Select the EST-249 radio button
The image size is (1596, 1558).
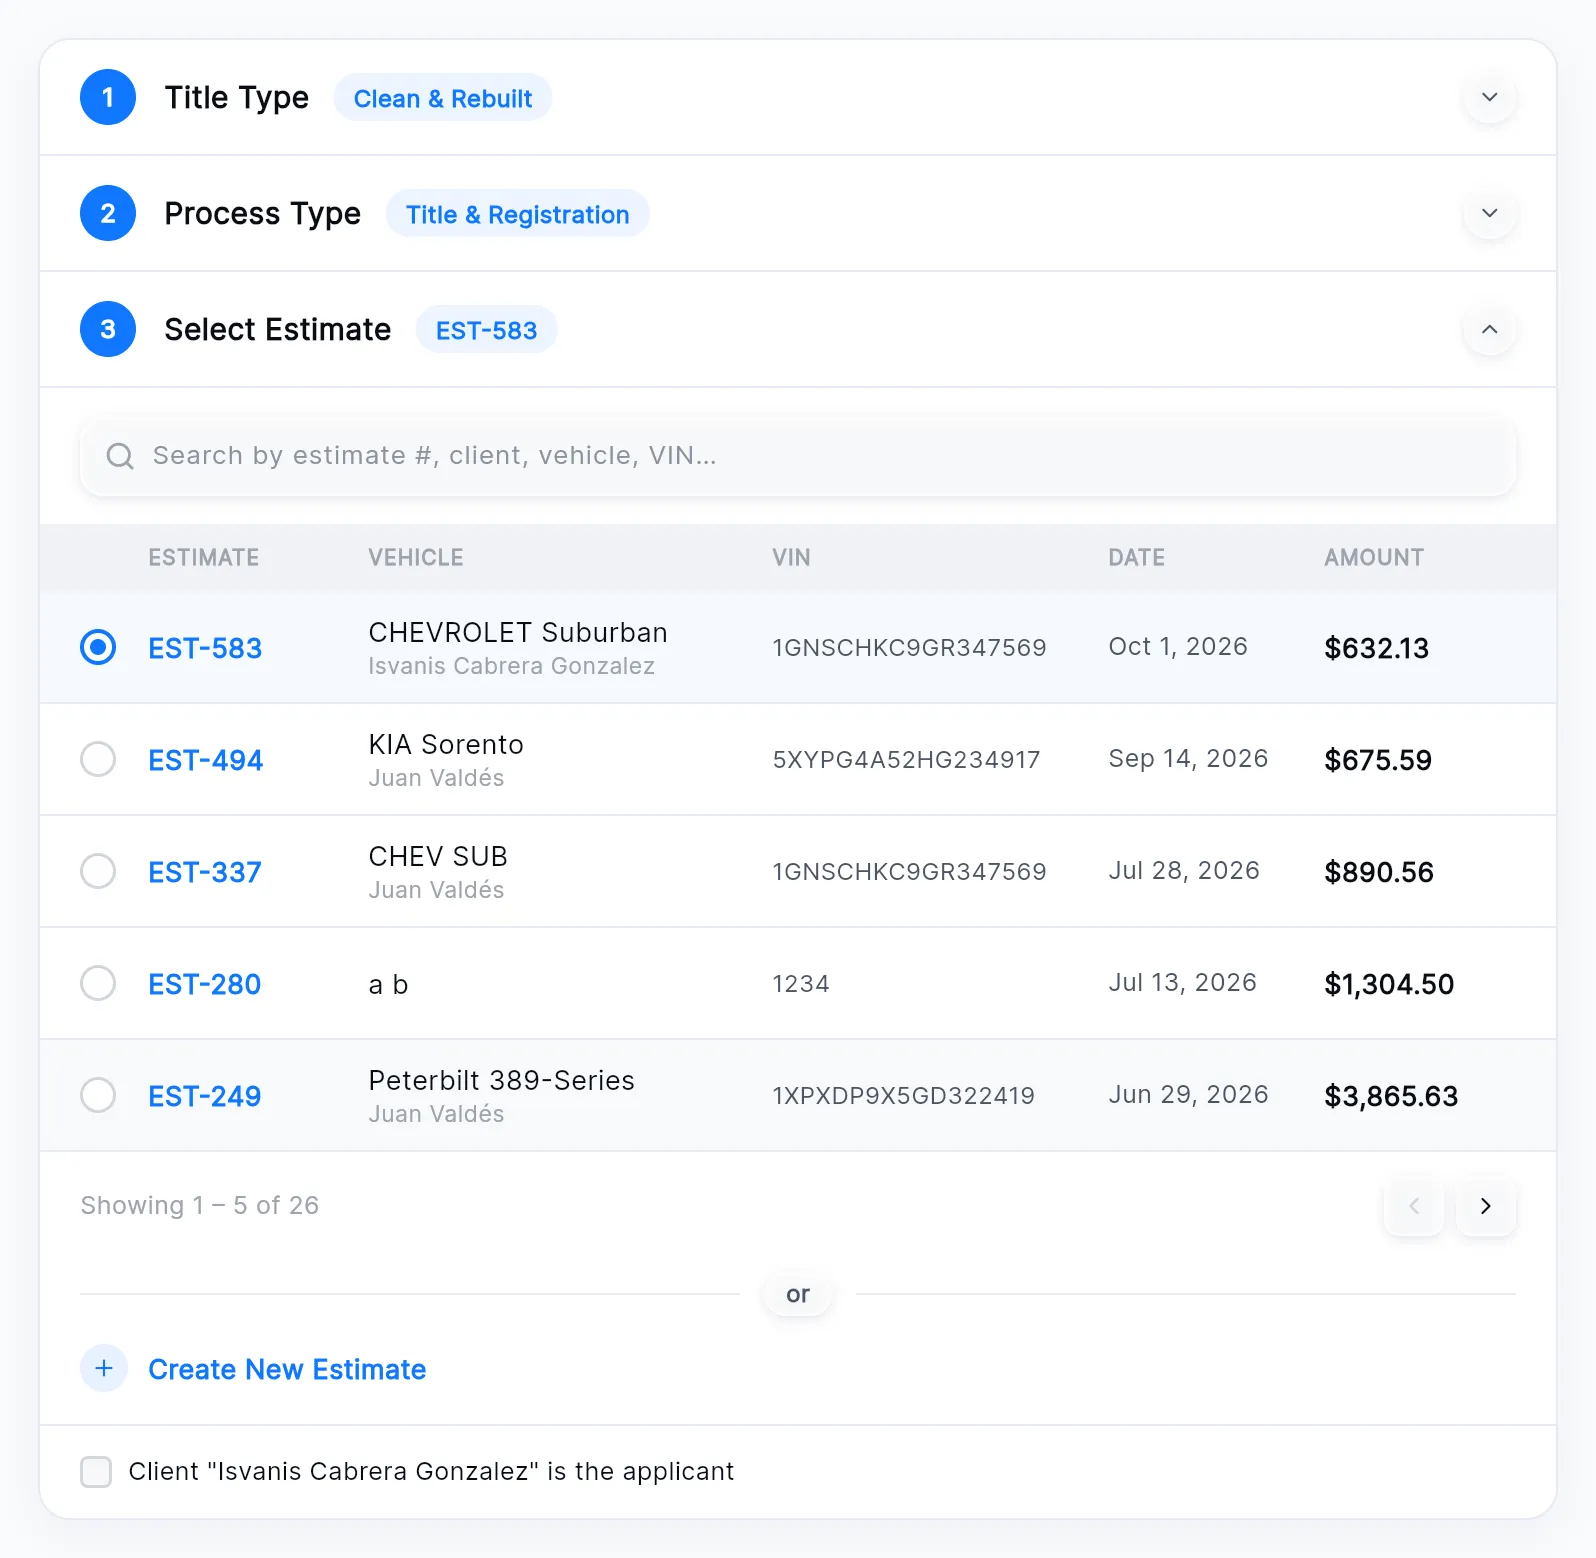(x=98, y=1095)
